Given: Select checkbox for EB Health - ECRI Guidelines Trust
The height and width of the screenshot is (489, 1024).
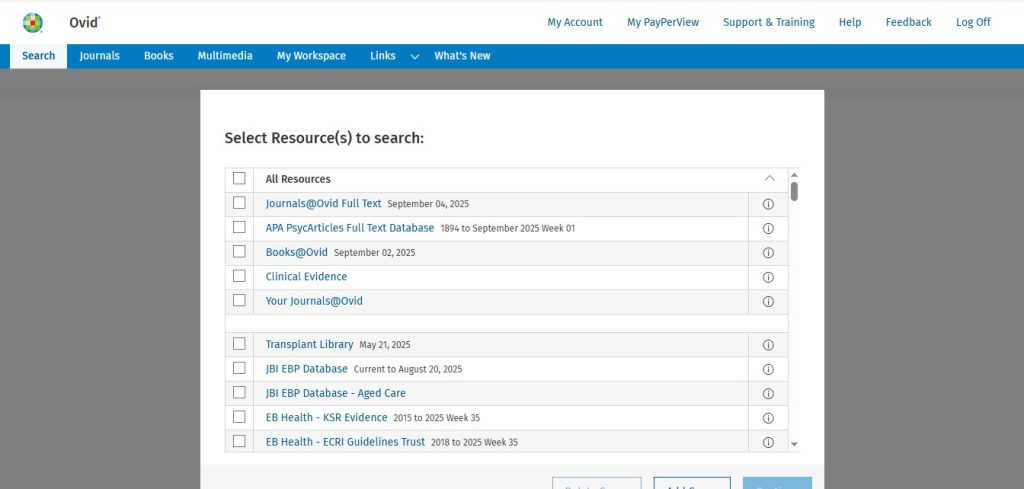Looking at the screenshot, I should point(239,441).
